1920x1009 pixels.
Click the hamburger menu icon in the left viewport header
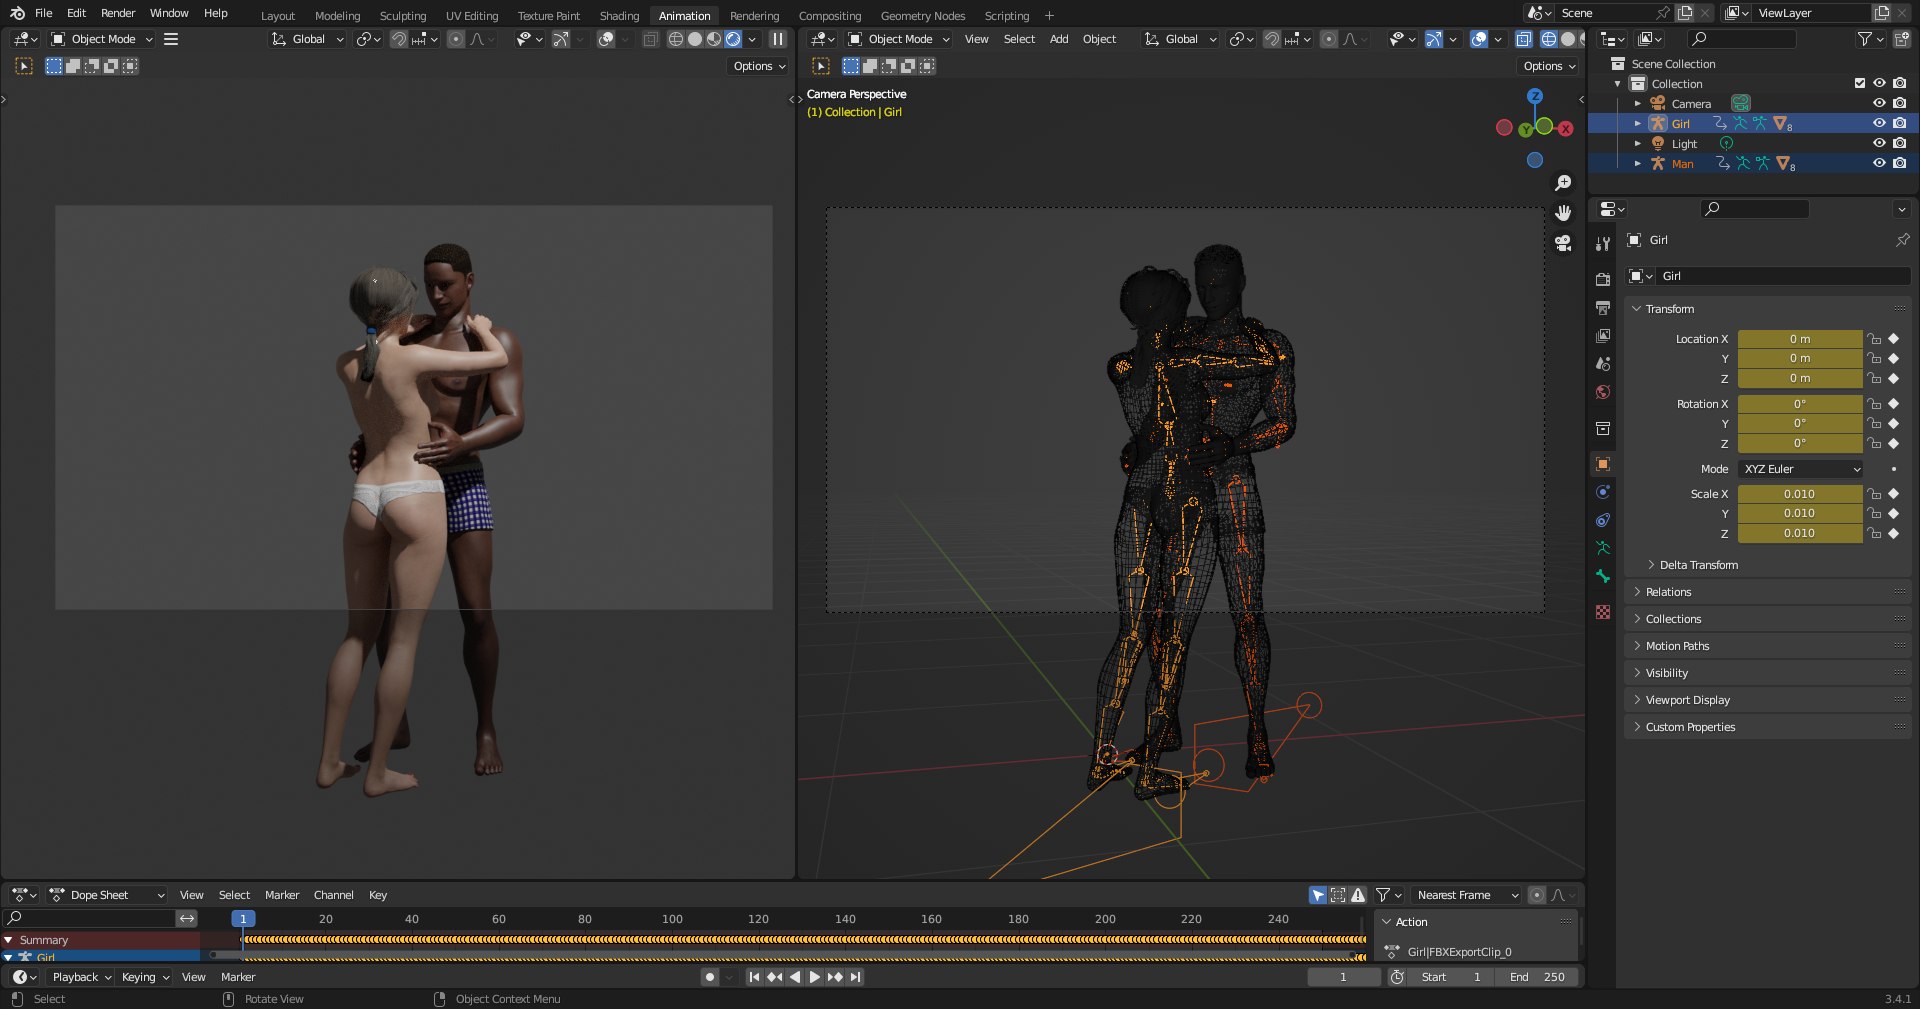(x=171, y=39)
